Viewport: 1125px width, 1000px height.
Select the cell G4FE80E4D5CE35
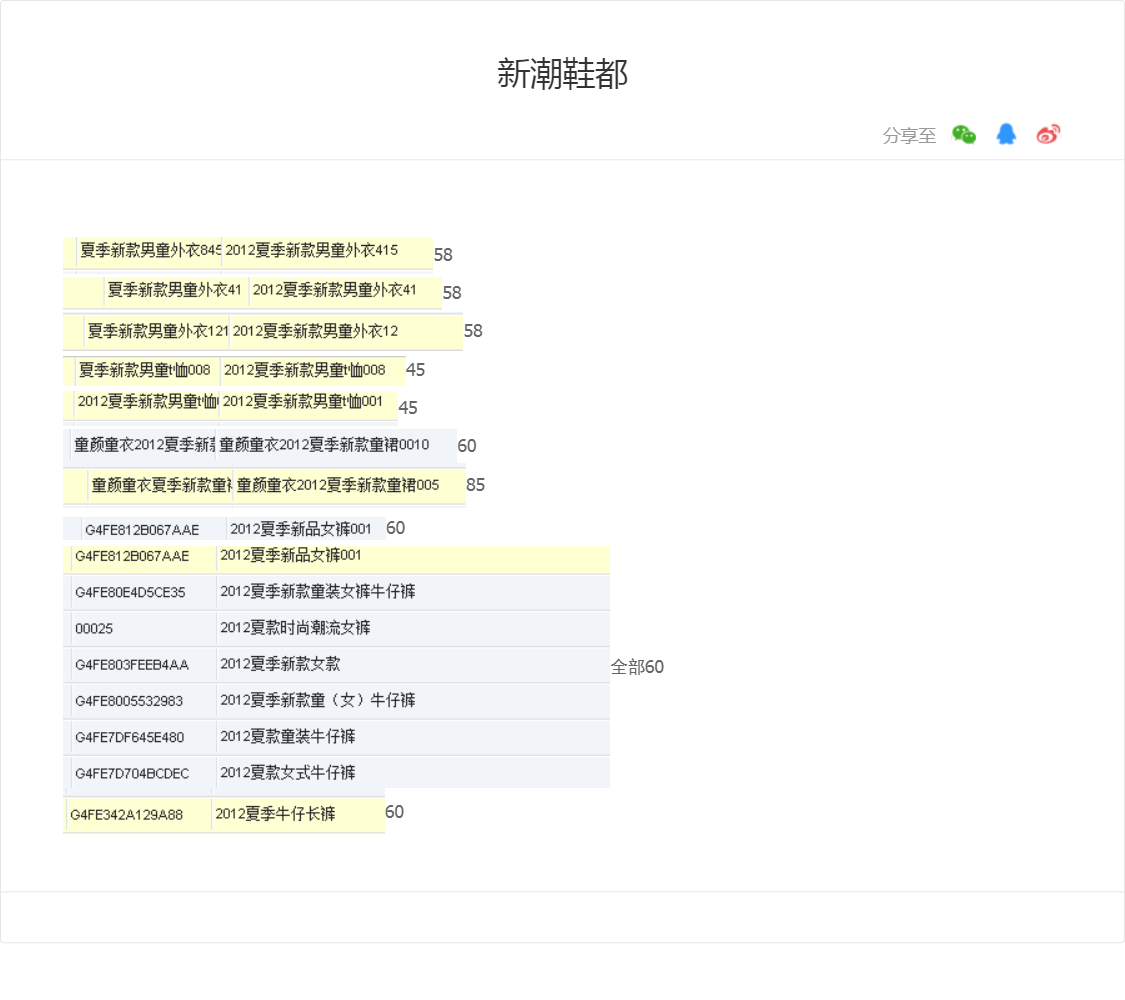click(130, 593)
